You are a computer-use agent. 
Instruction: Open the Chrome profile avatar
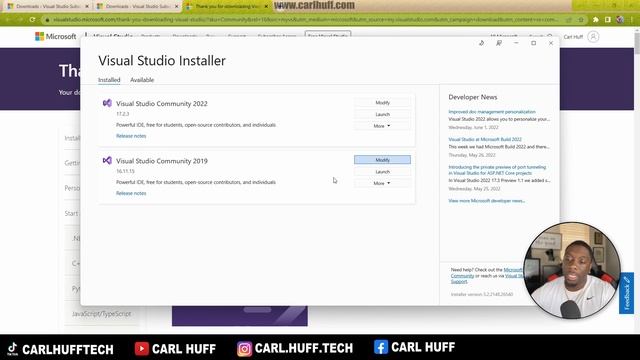tap(620, 20)
